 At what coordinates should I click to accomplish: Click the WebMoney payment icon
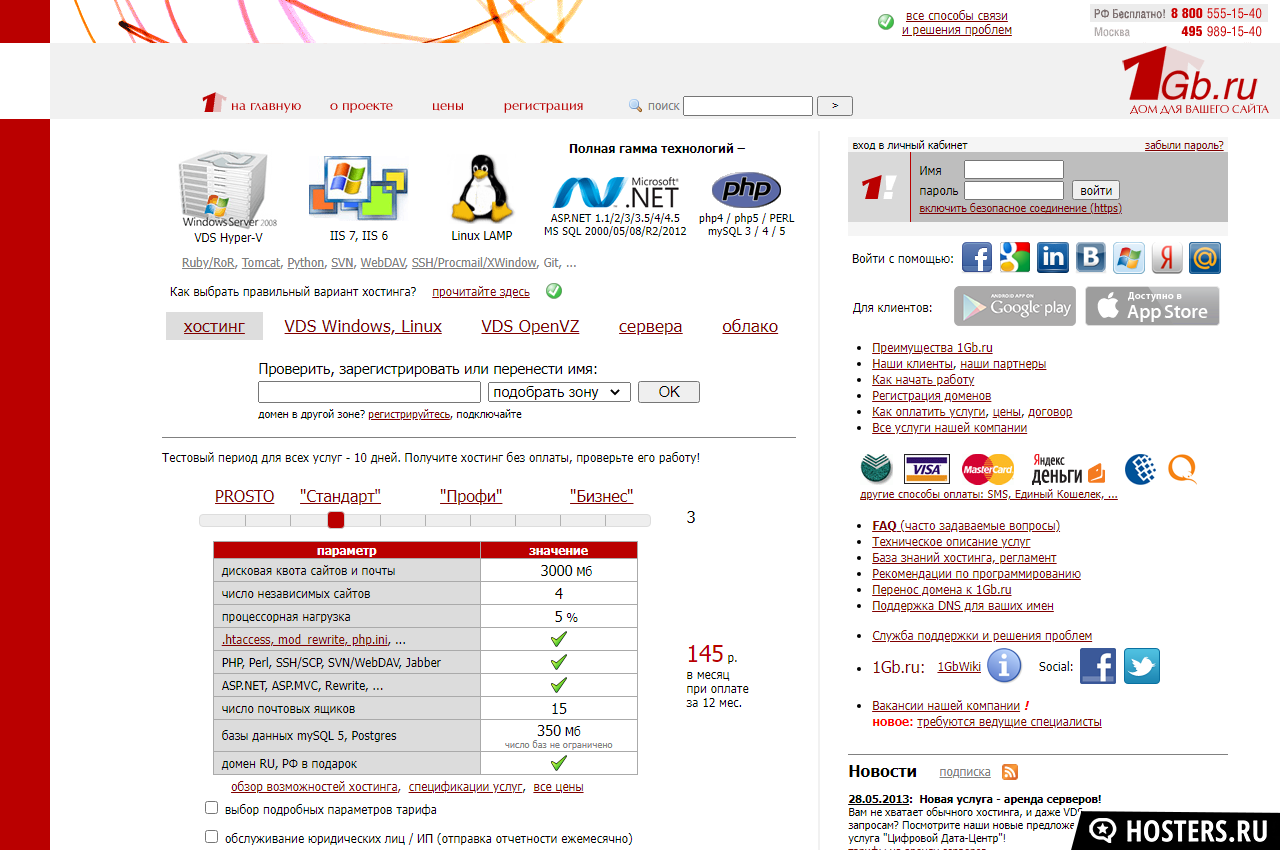coord(1141,468)
